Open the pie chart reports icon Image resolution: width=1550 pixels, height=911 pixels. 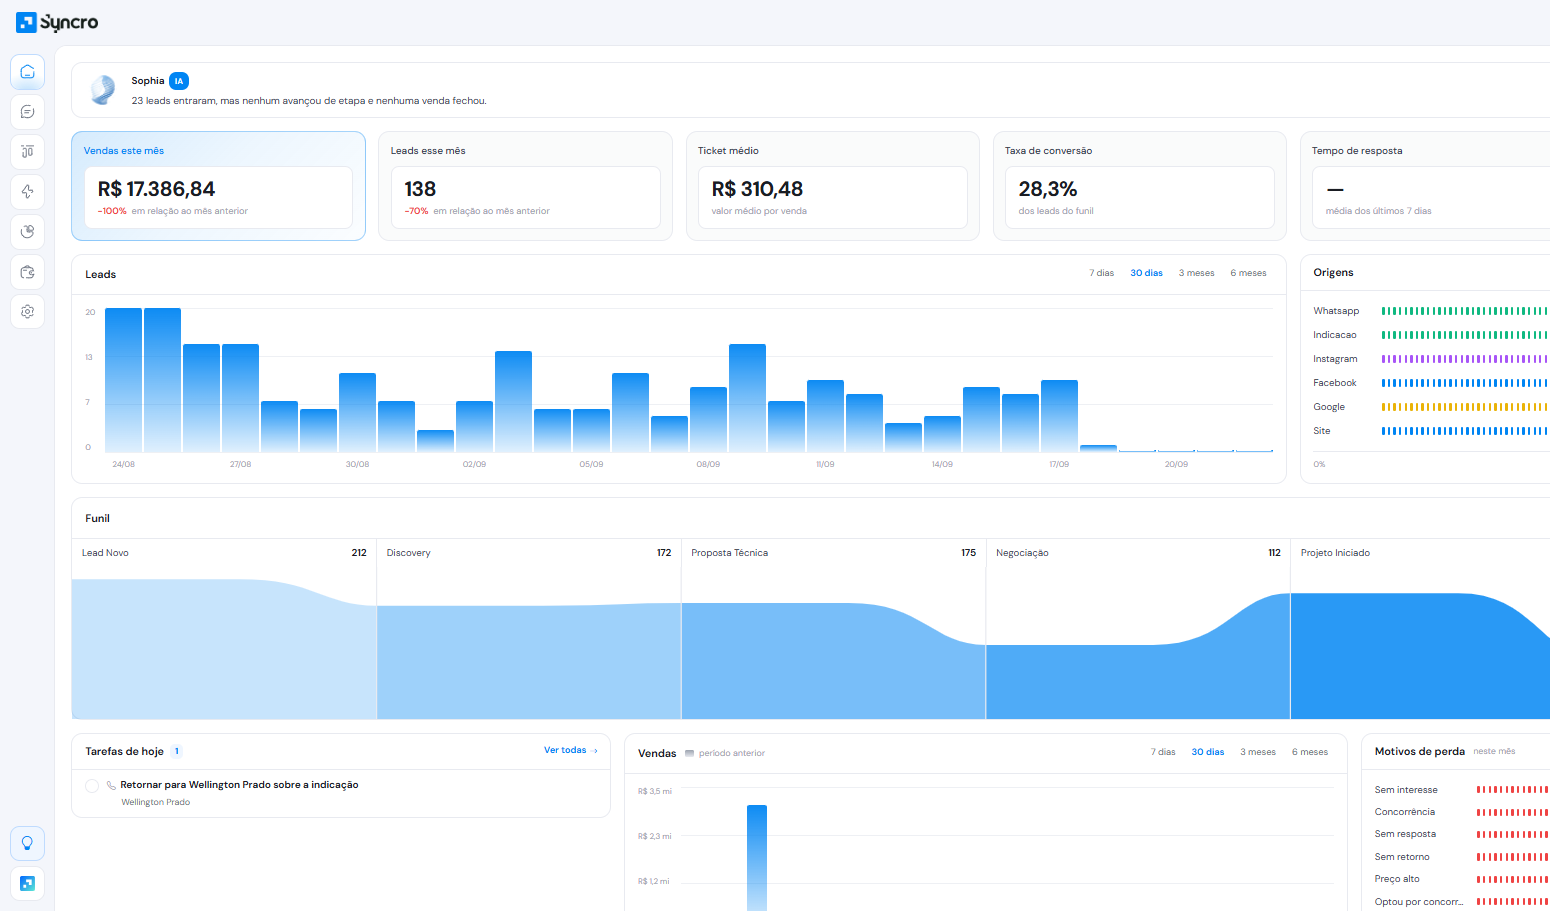point(27,232)
